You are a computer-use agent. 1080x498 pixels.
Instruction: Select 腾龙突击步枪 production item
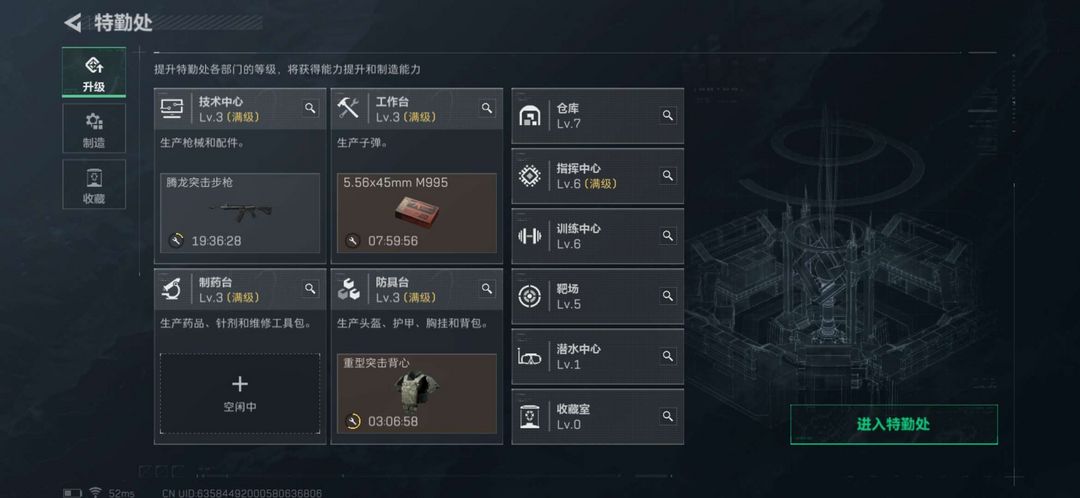(240, 213)
